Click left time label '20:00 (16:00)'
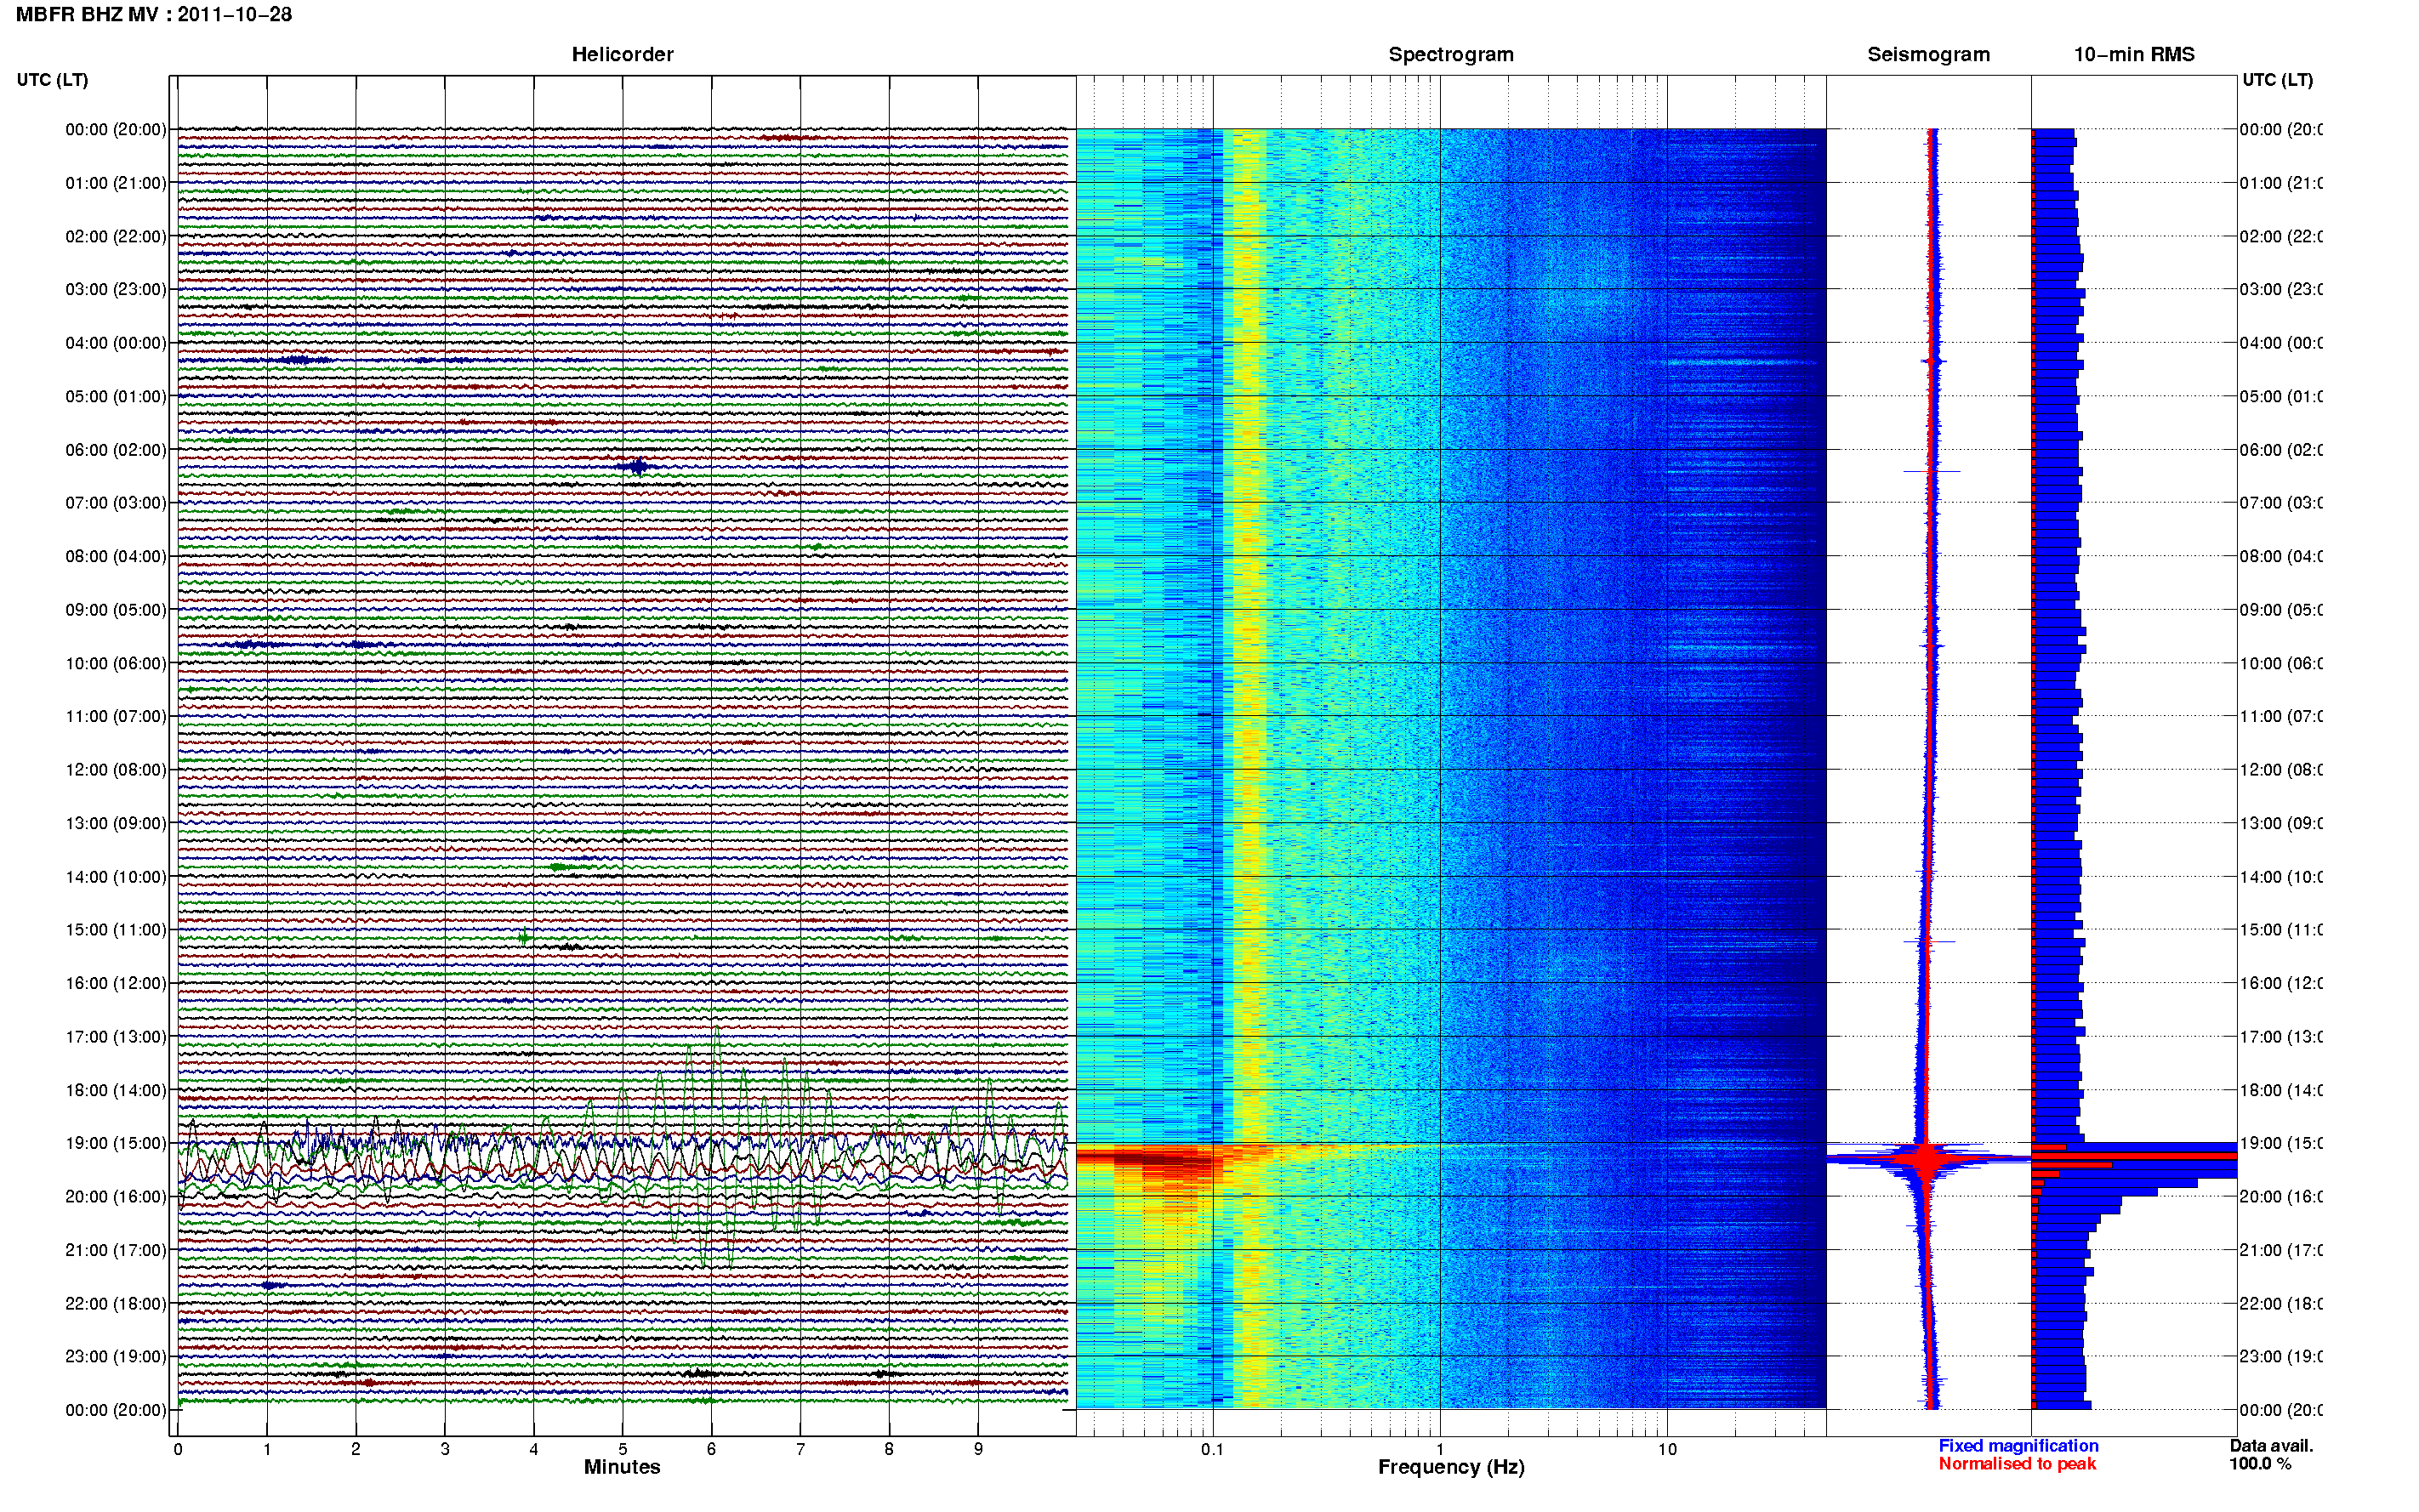 tap(116, 1196)
